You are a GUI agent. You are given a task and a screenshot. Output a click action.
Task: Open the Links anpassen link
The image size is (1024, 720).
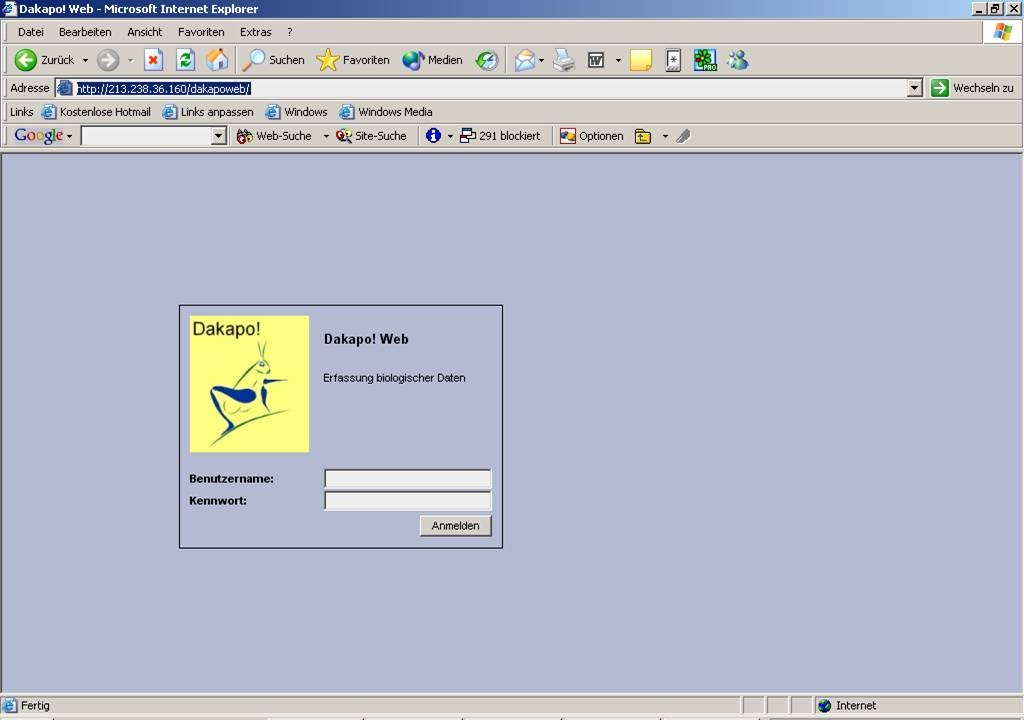208,112
